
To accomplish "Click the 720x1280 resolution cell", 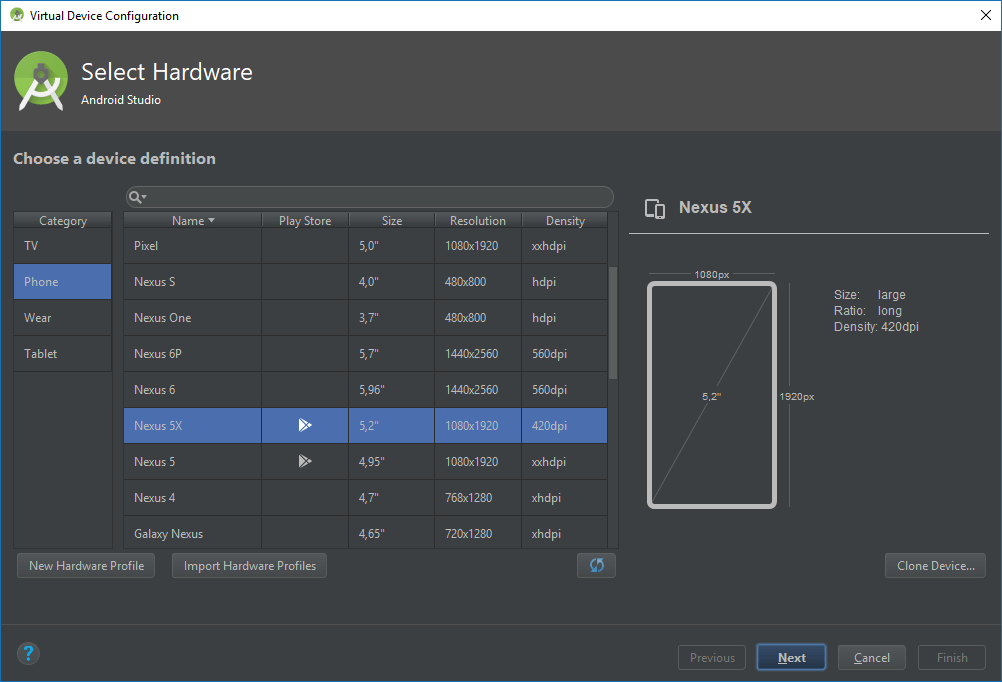I will 478,533.
